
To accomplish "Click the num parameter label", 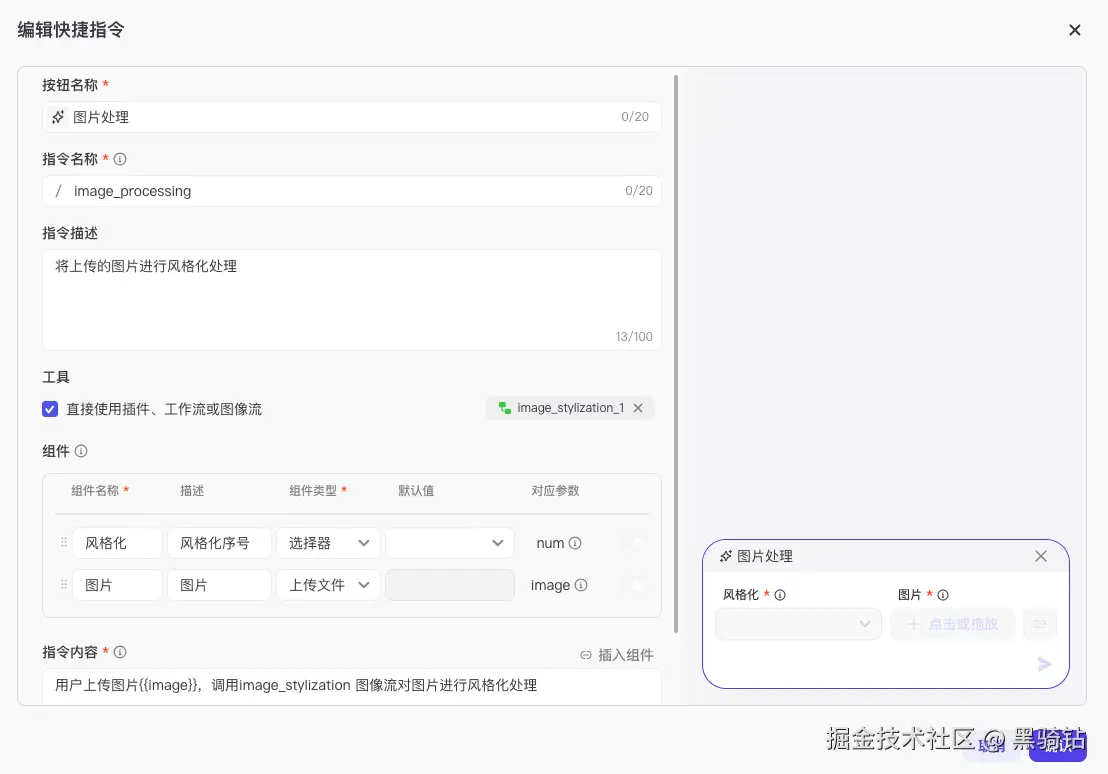I will pos(550,543).
